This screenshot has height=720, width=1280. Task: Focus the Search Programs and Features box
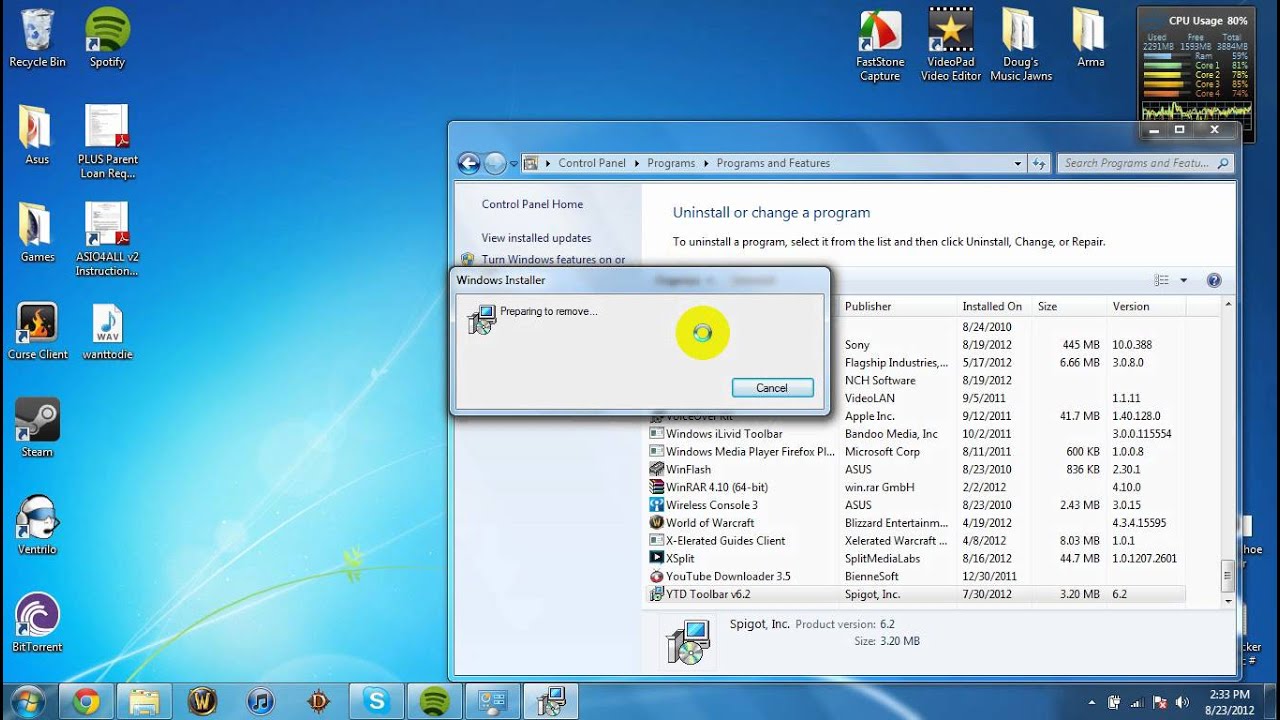pyautogui.click(x=1144, y=163)
